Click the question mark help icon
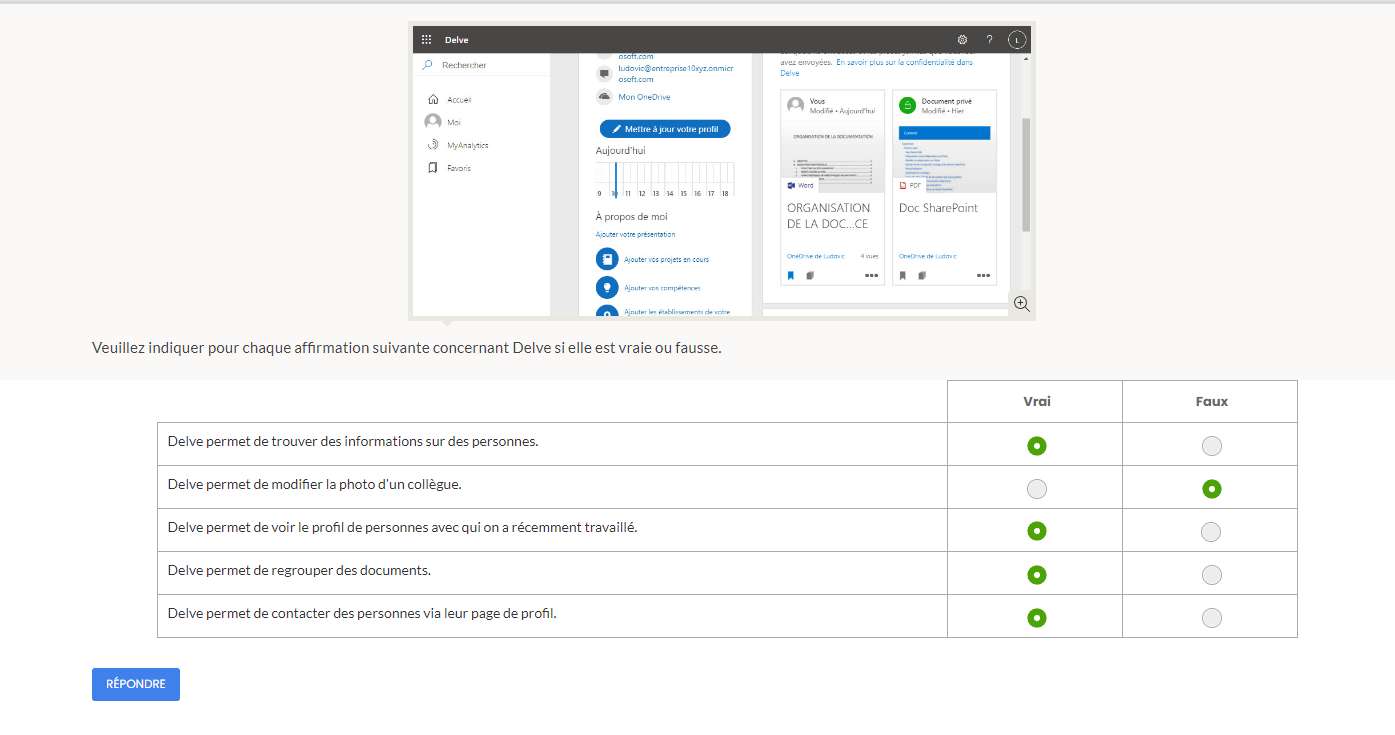The image size is (1395, 735). pos(989,40)
